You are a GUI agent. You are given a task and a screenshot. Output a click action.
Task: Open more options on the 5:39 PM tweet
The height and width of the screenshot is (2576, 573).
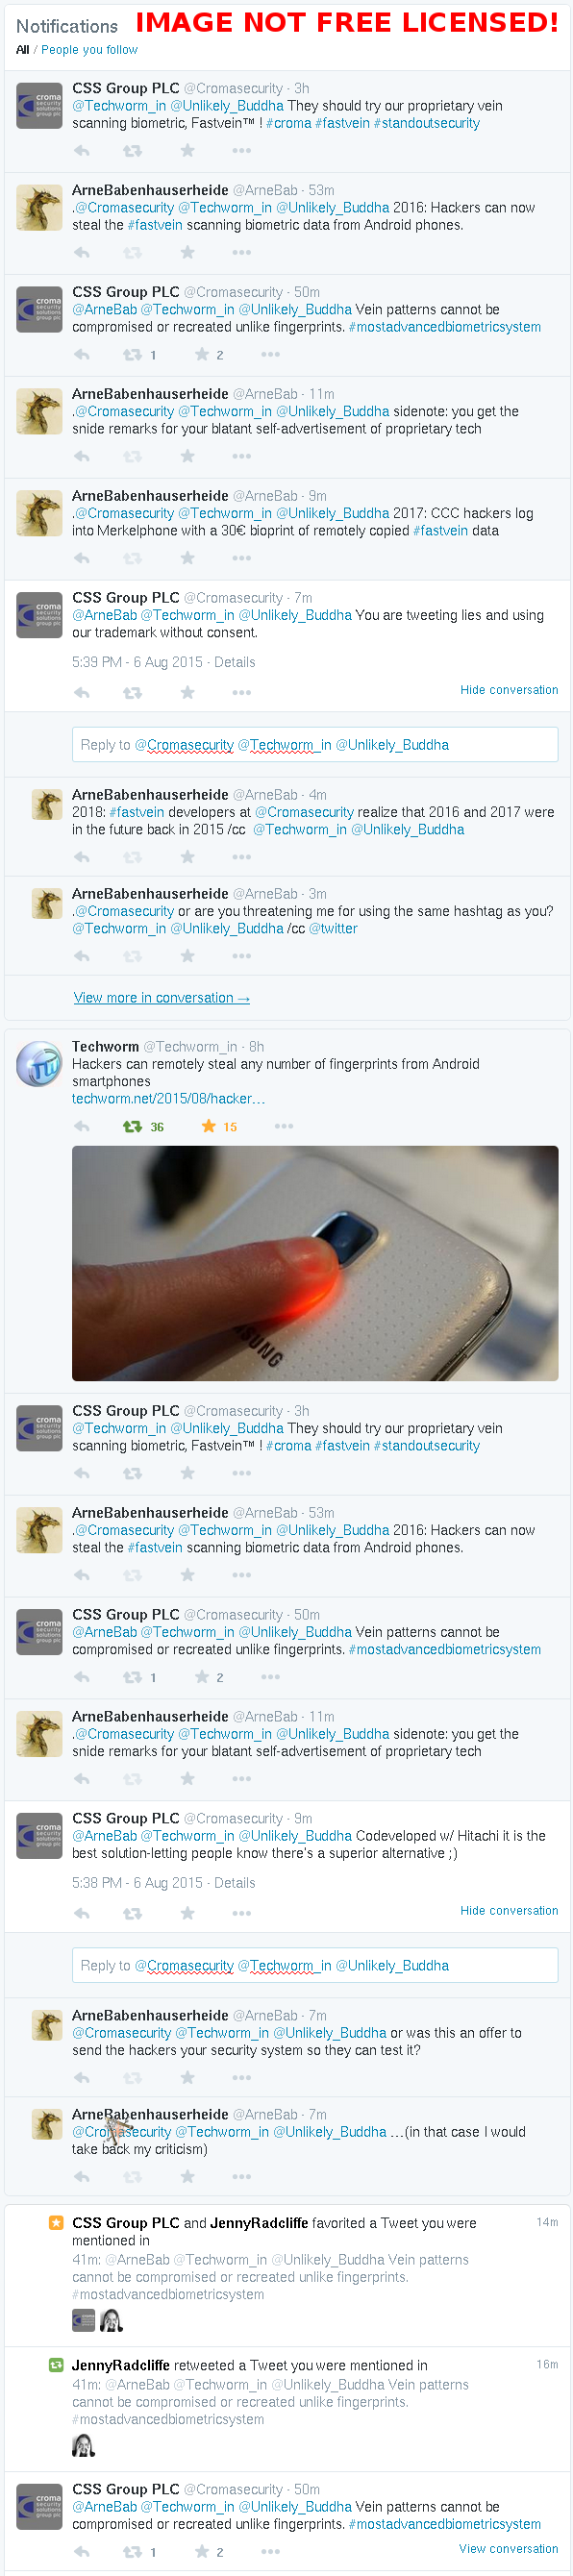tap(241, 692)
